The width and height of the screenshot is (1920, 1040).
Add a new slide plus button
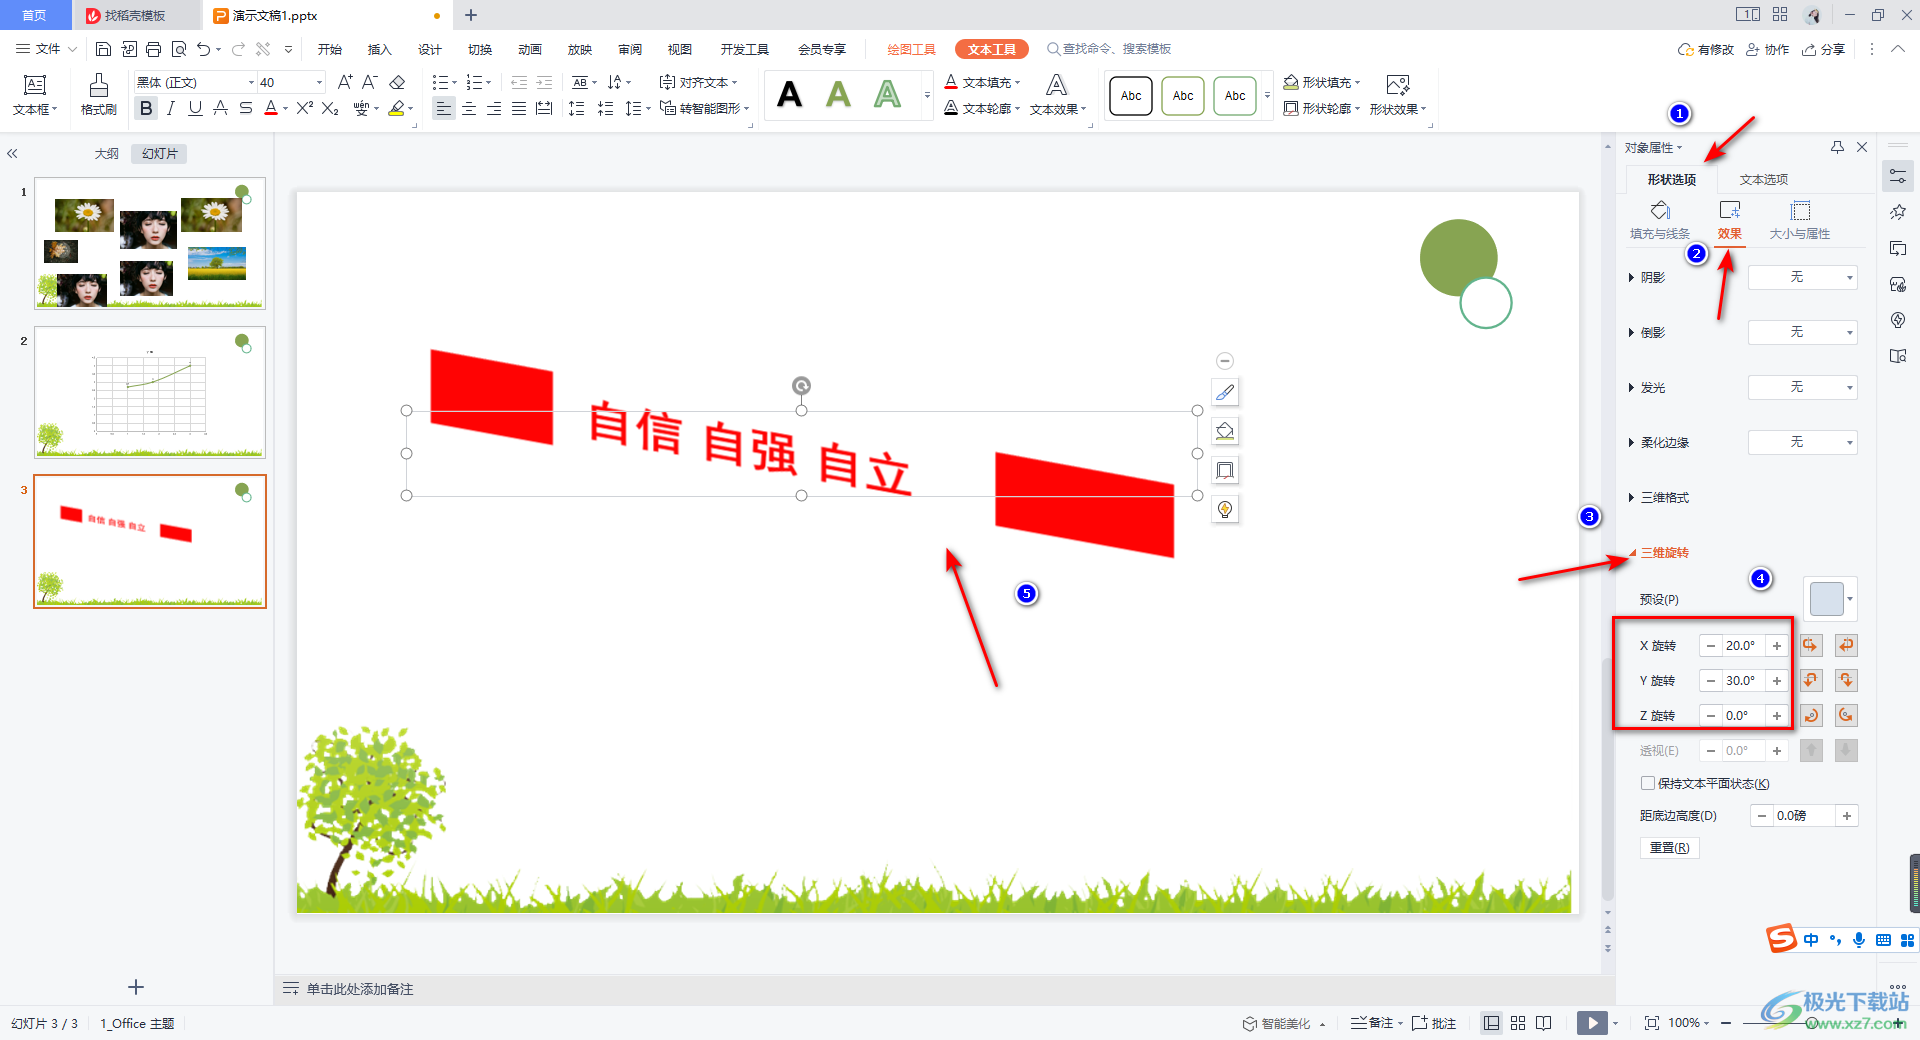136,987
